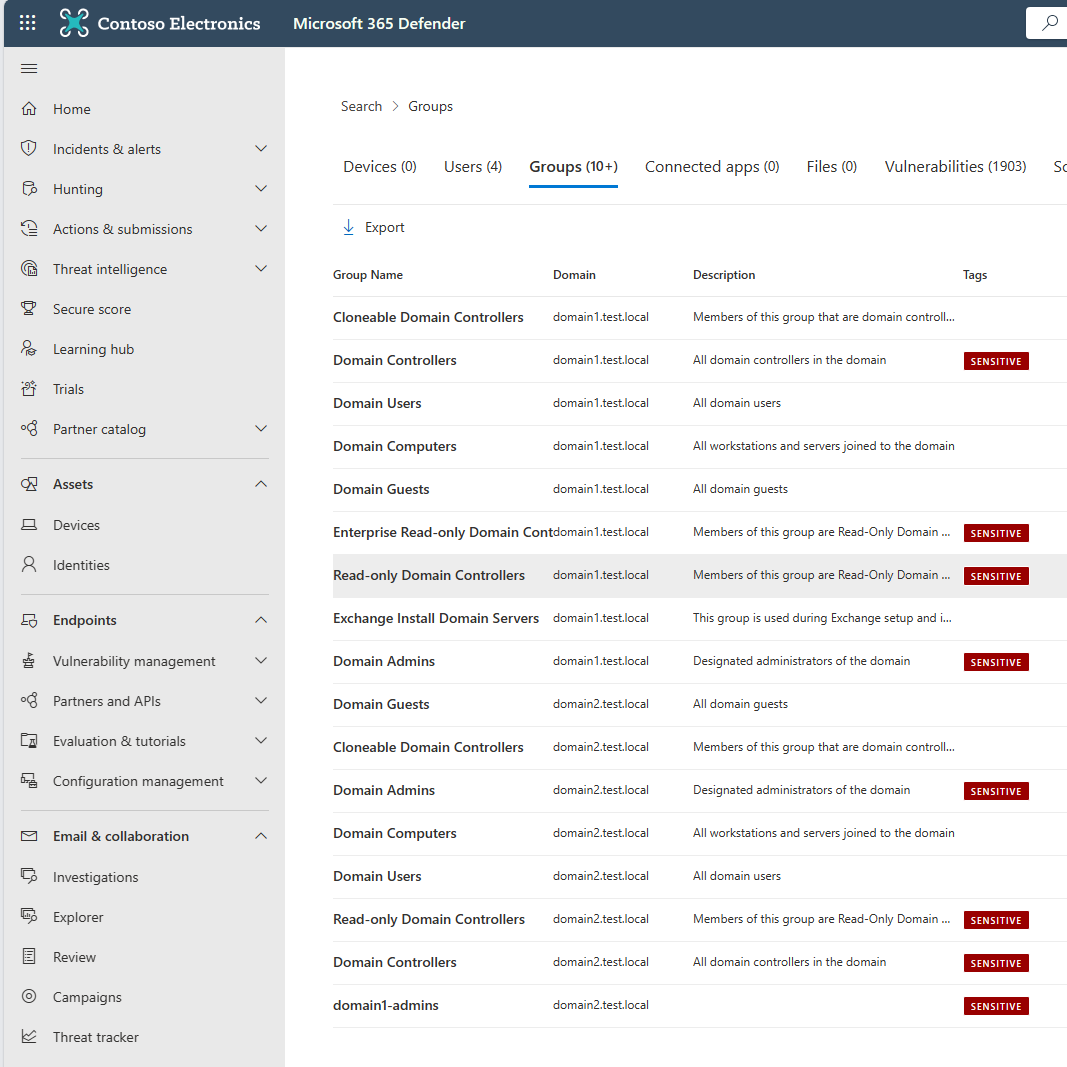Click the Export button
The height and width of the screenshot is (1067, 1067).
click(373, 227)
